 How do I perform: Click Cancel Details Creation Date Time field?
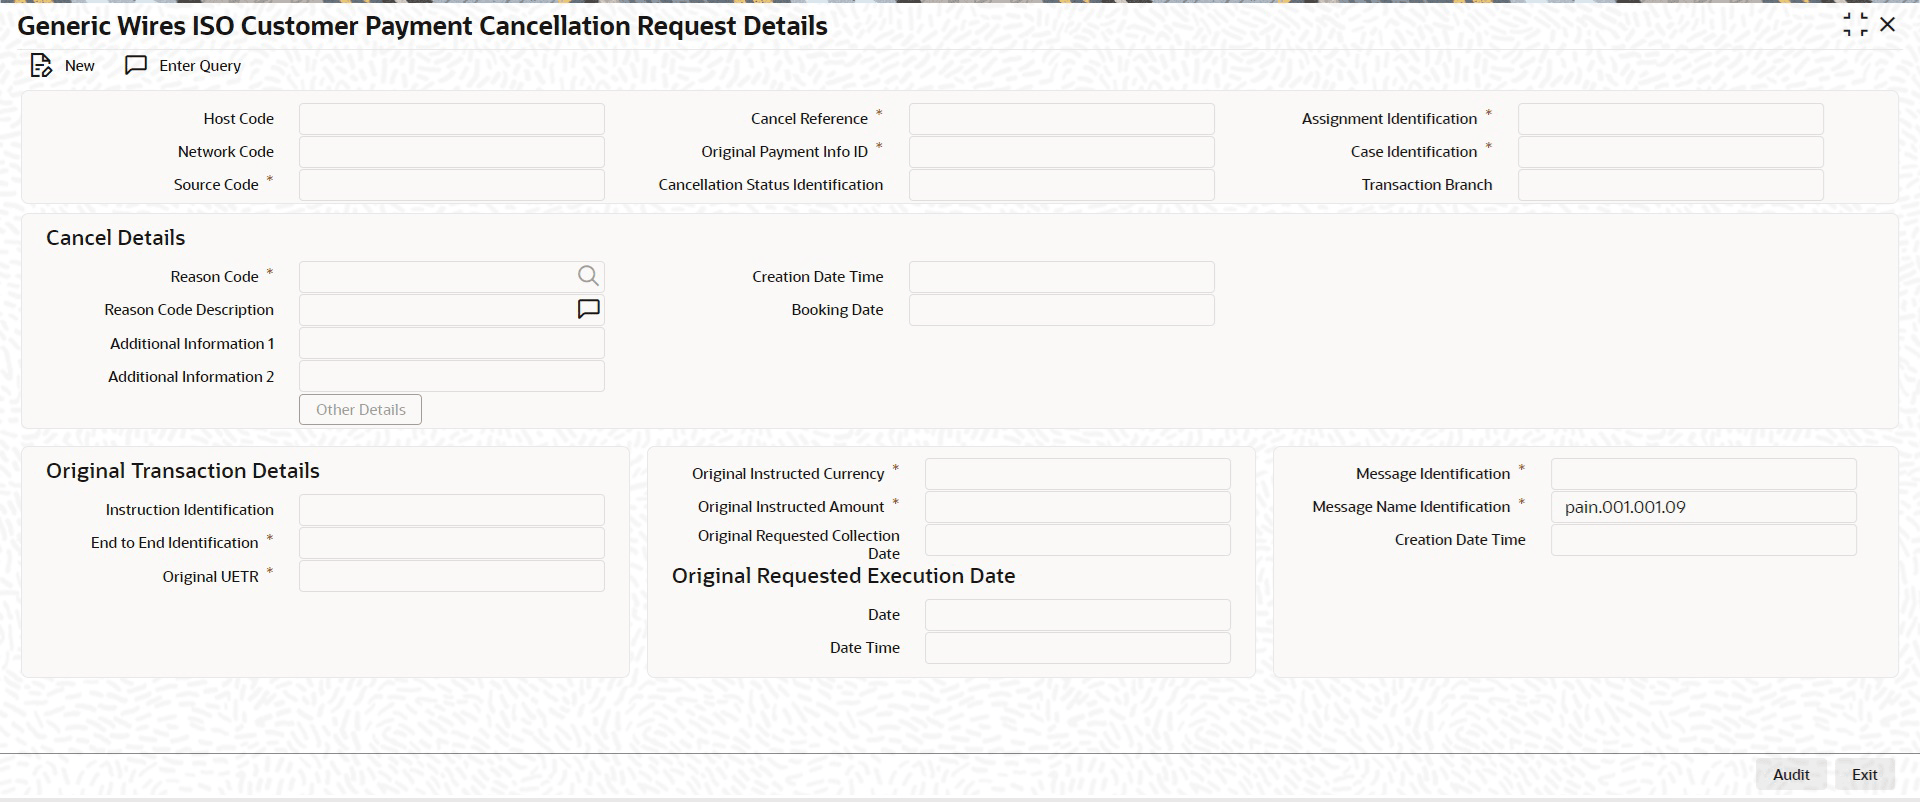pos(1062,277)
